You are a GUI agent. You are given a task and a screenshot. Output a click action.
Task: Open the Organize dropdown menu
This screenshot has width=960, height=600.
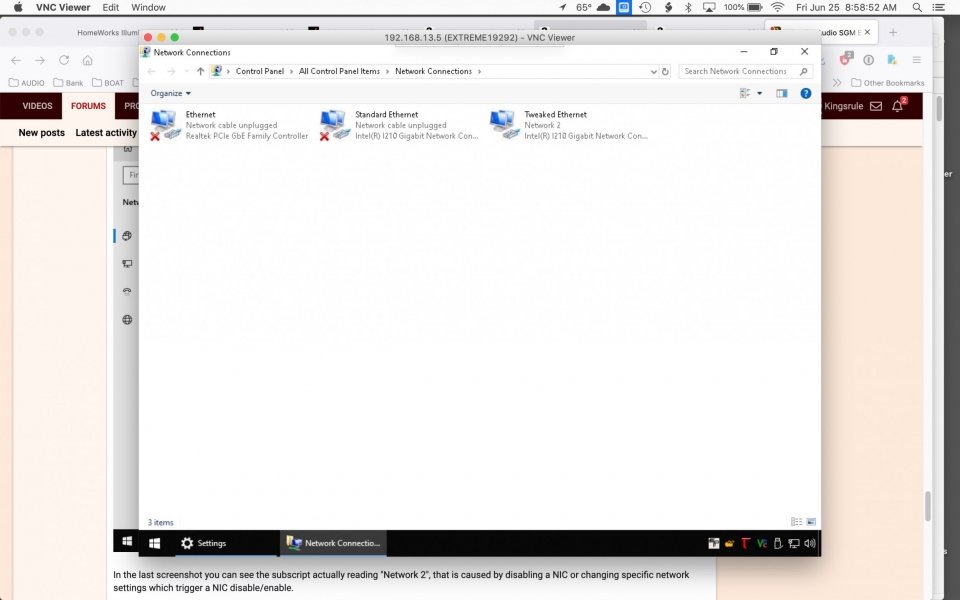click(170, 93)
